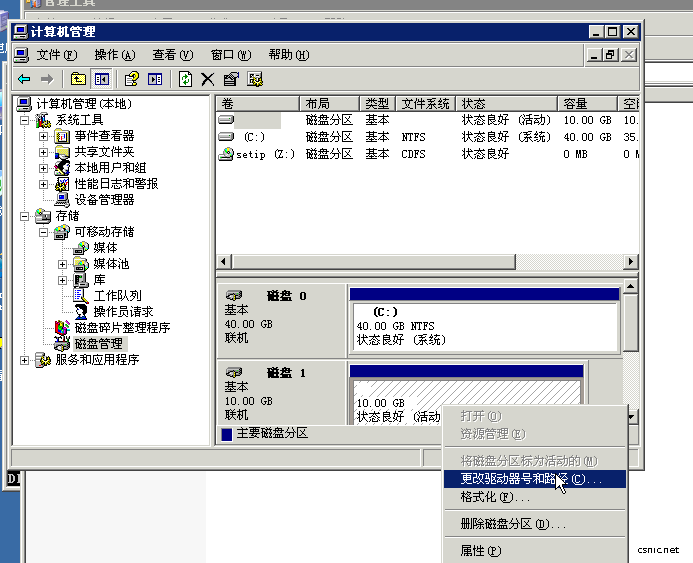This screenshot has height=563, width=693.
Task: Click the up one level folder icon
Action: pos(78,79)
